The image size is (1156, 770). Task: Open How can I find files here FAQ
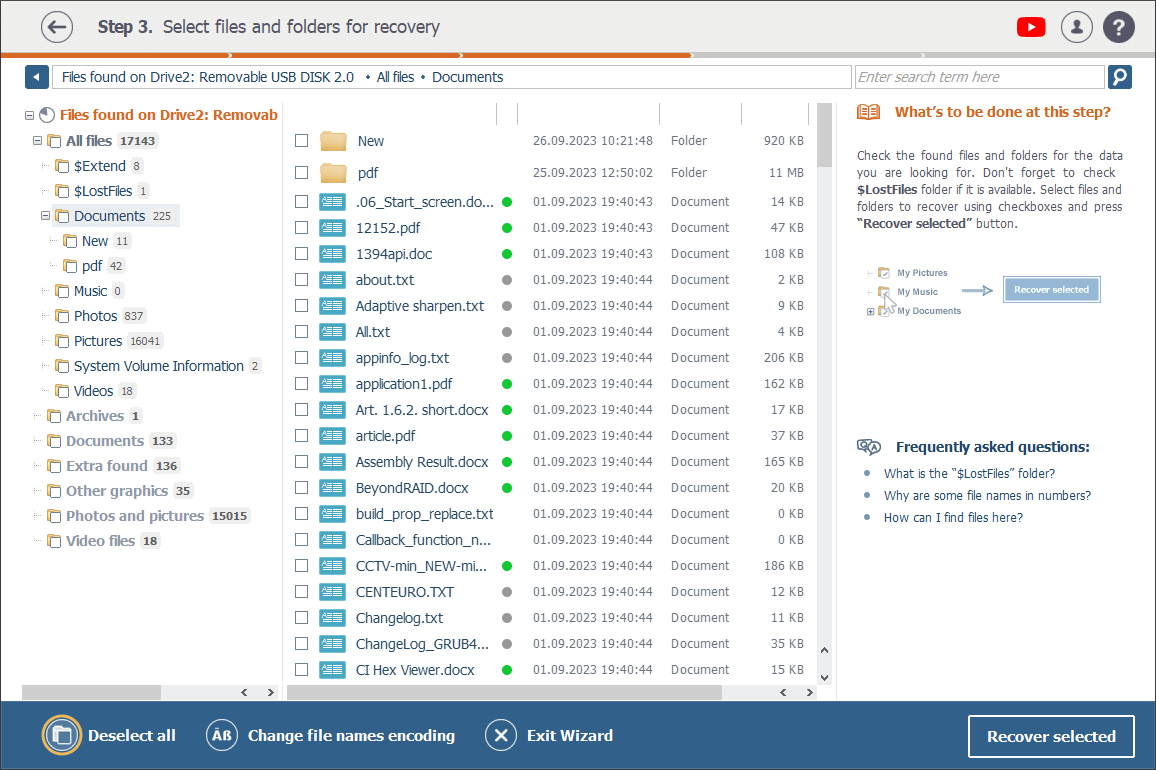953,518
